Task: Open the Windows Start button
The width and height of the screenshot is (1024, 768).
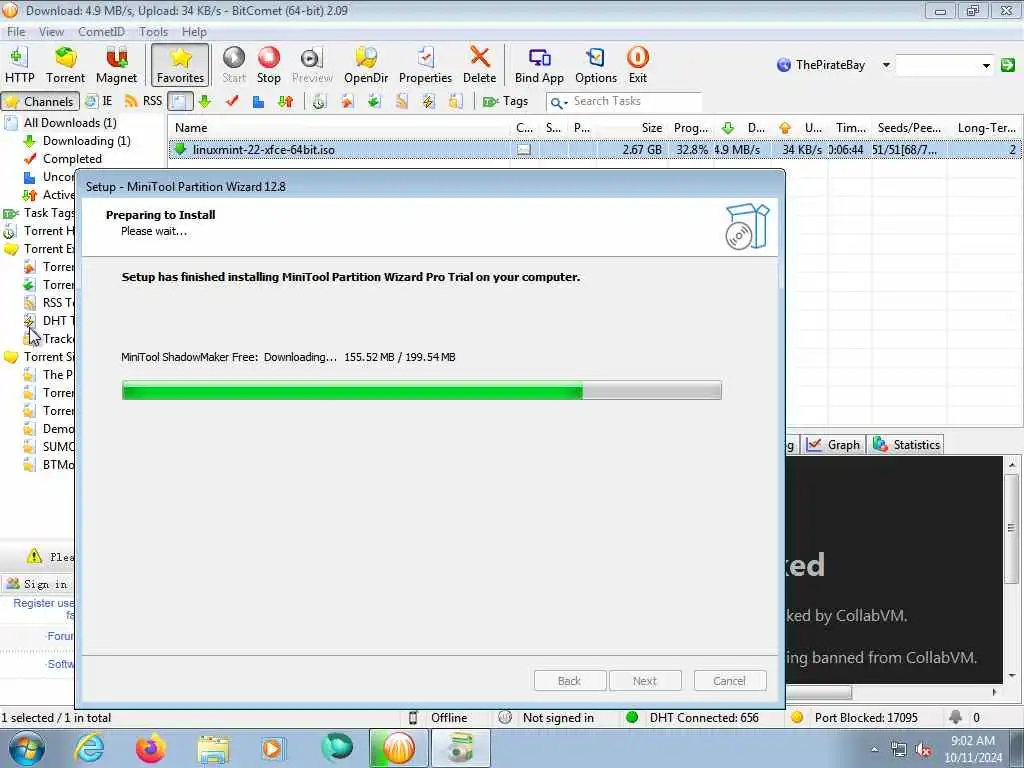Action: pyautogui.click(x=26, y=749)
